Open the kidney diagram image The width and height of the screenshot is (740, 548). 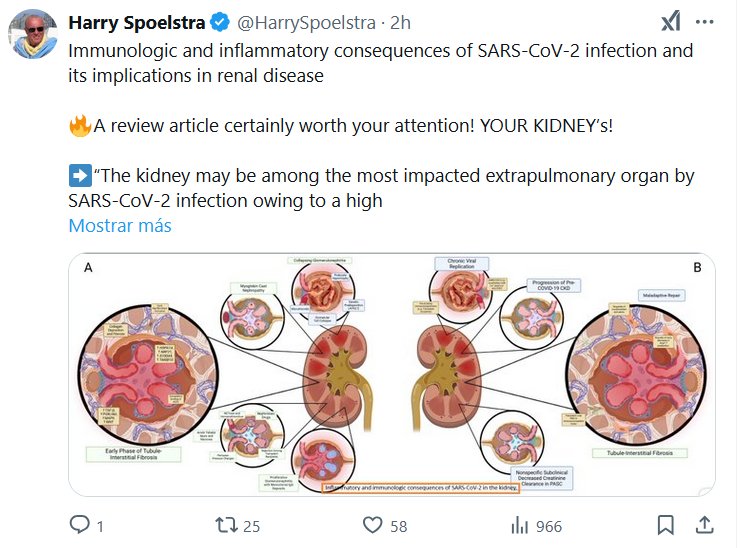(x=392, y=375)
